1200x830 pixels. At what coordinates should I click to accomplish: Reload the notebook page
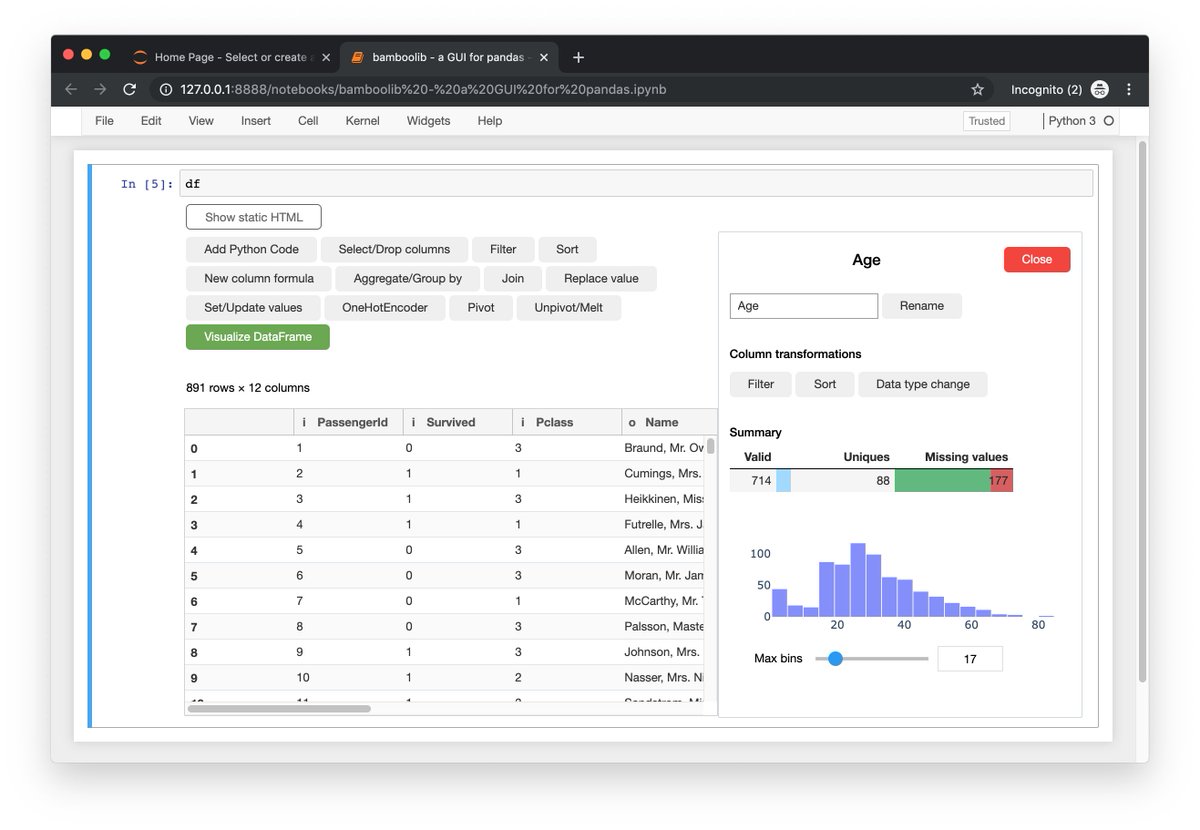click(130, 89)
